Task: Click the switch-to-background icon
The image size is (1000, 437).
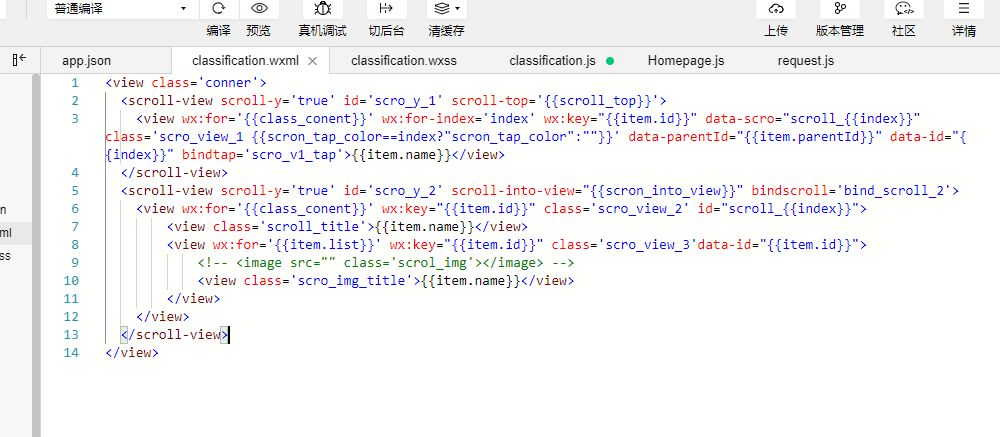Action: click(386, 8)
